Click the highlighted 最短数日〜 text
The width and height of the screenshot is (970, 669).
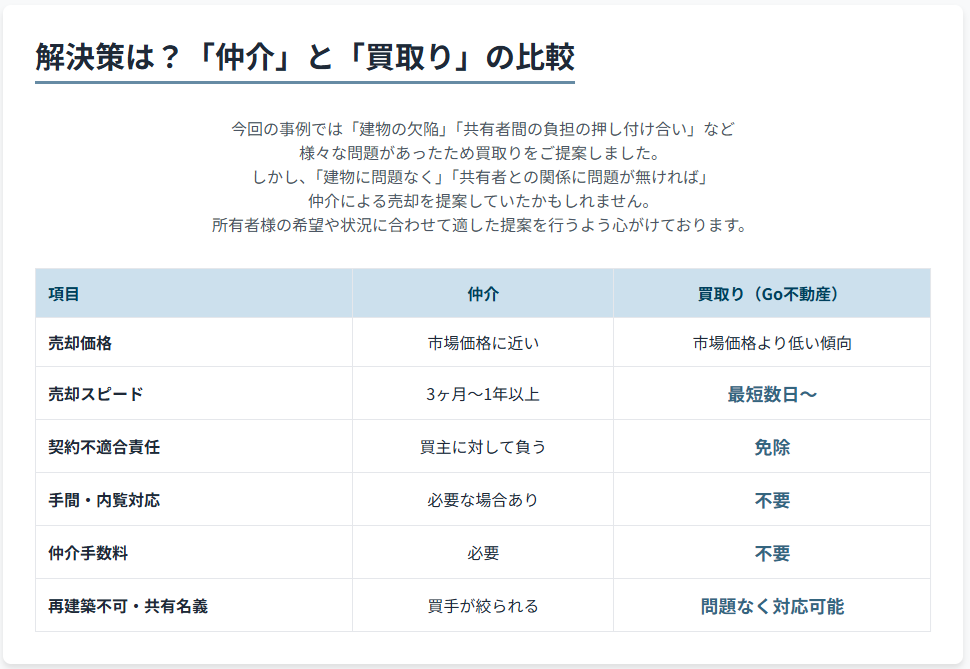(x=772, y=394)
